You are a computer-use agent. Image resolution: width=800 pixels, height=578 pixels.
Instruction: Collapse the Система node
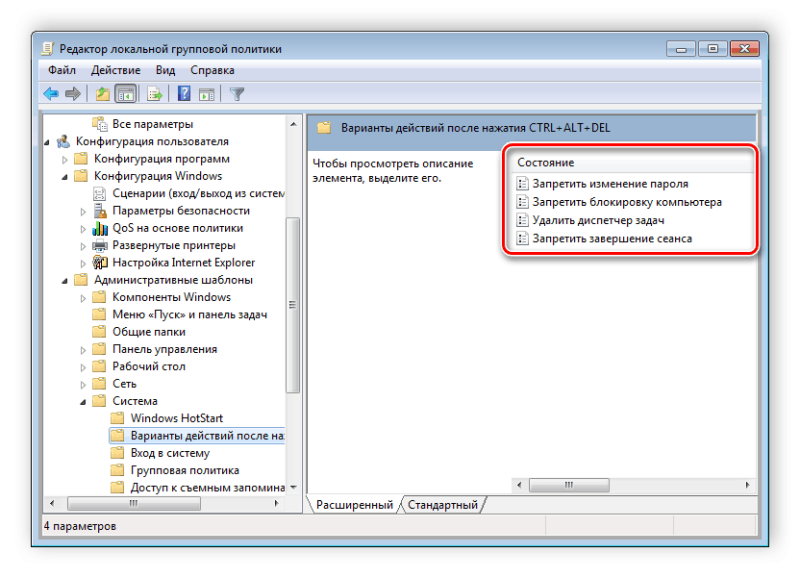(x=83, y=402)
